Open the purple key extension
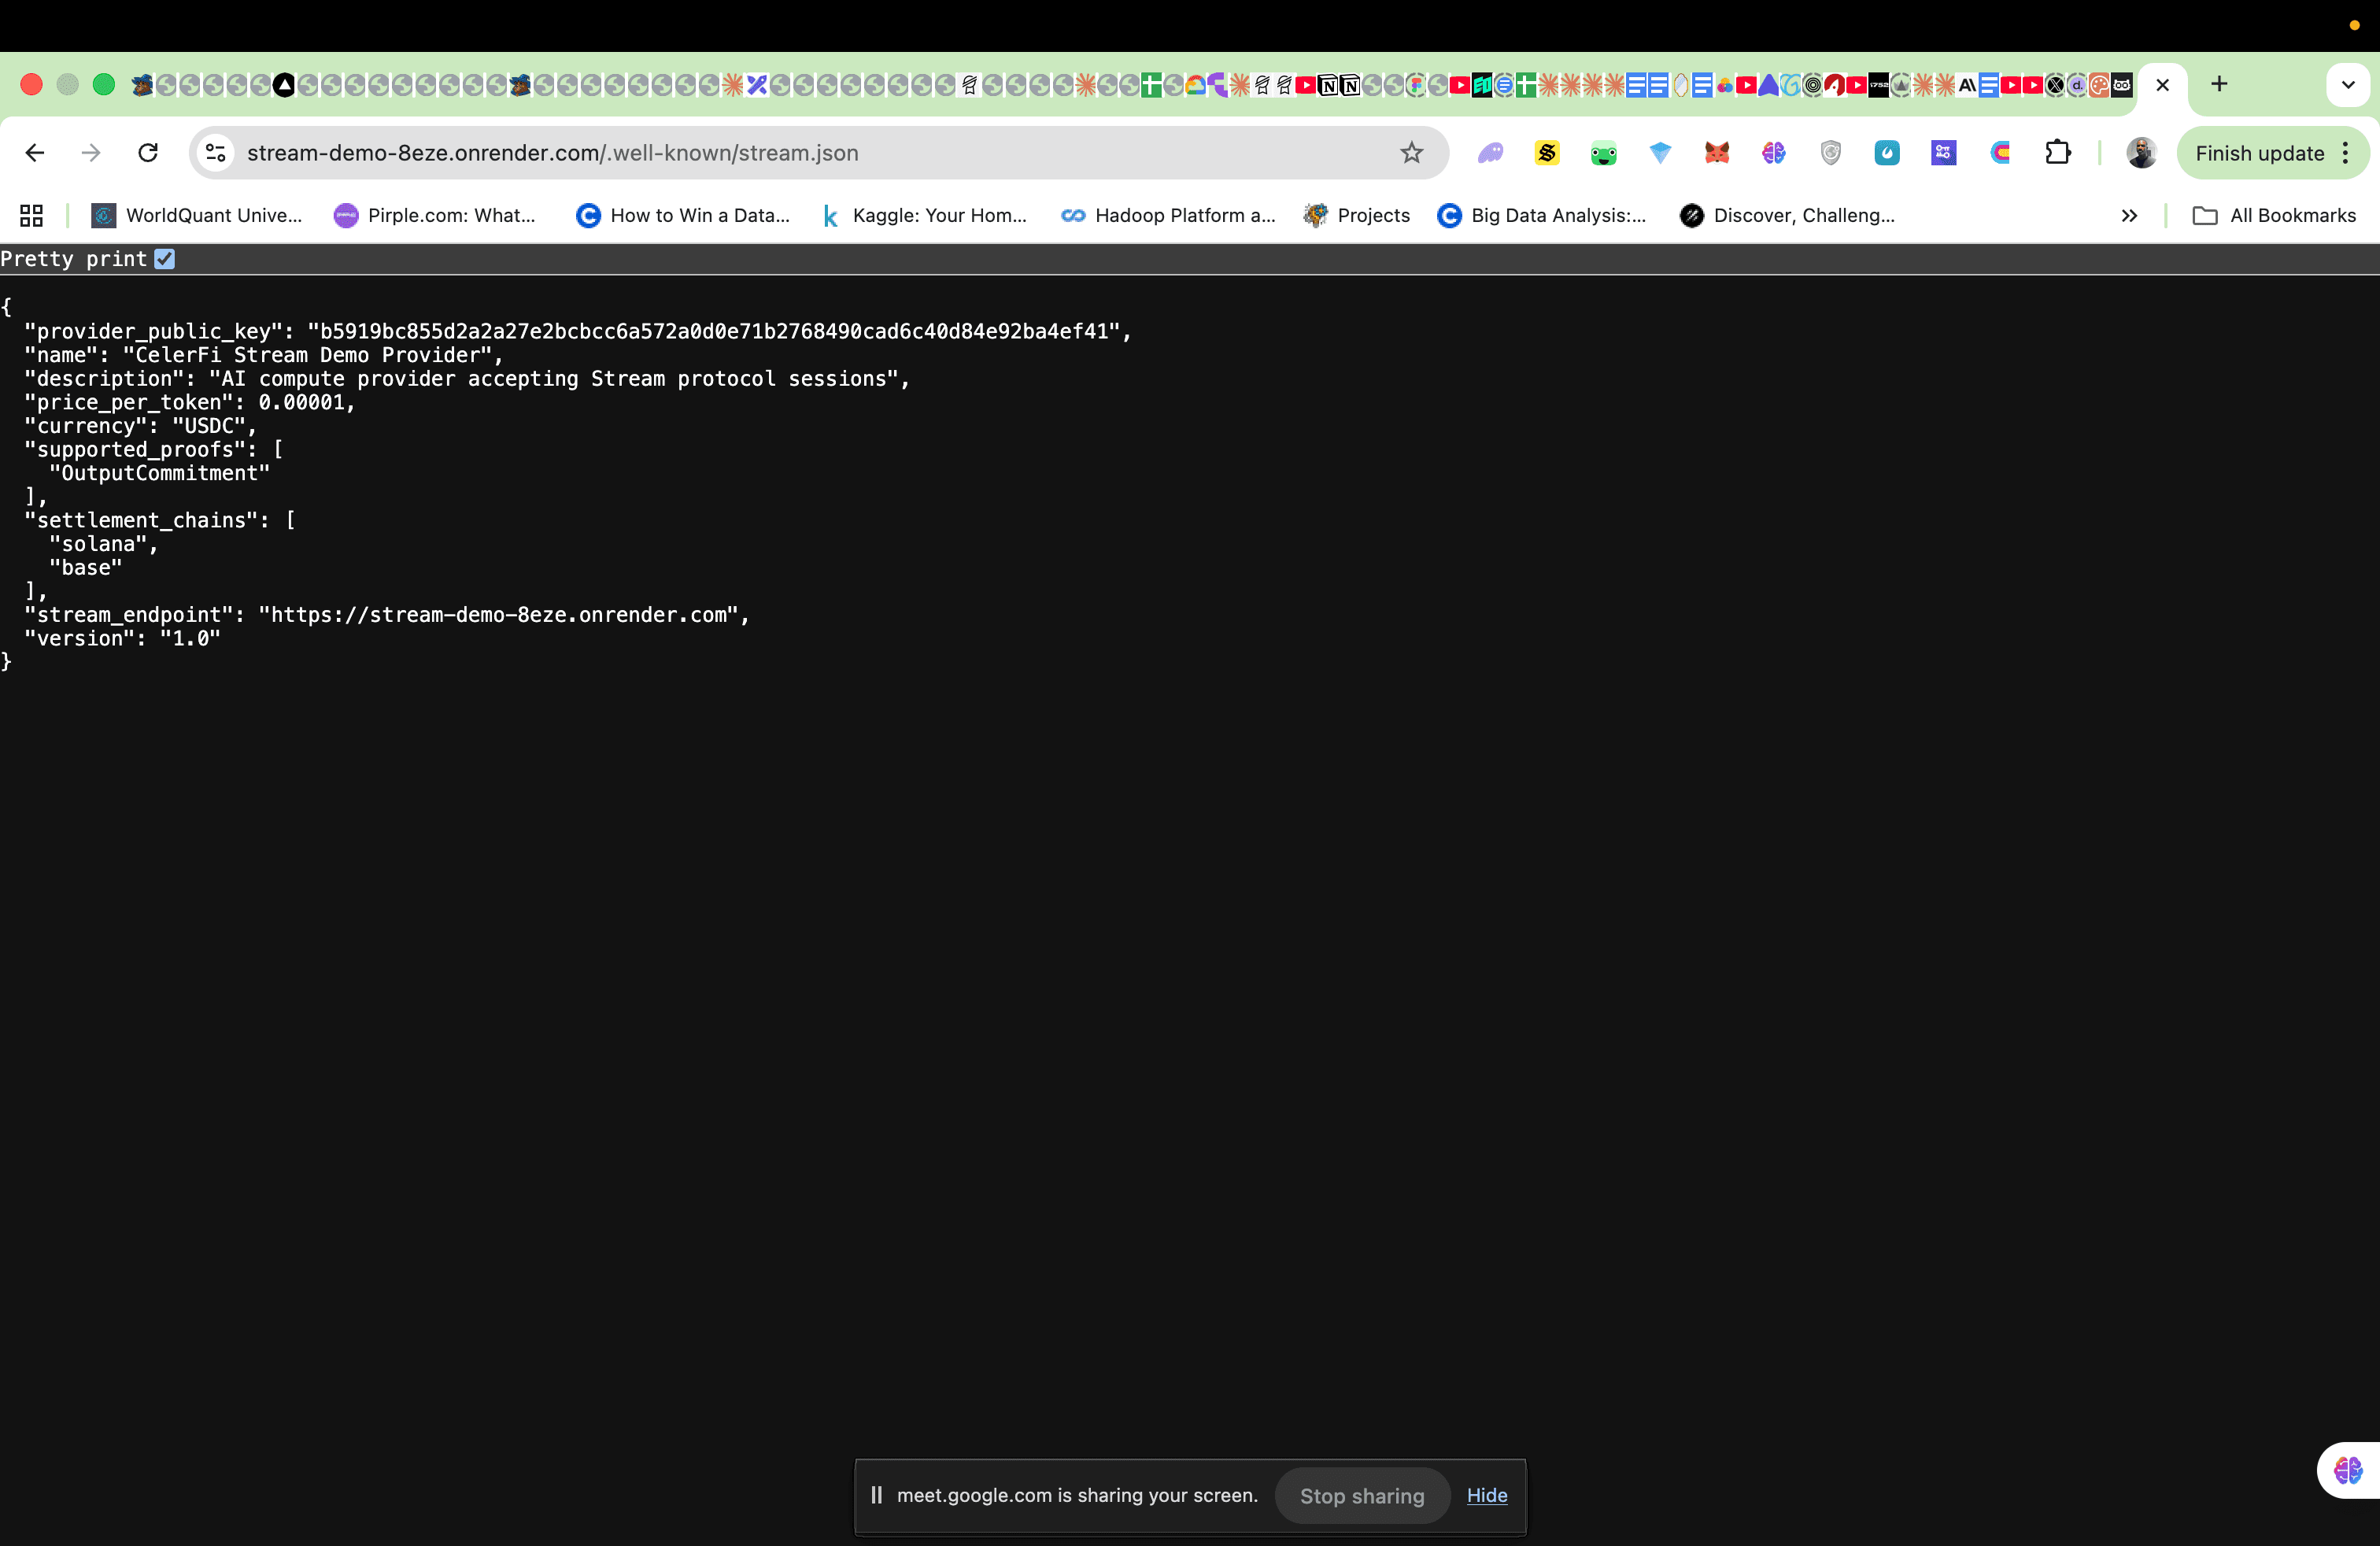Screen dimensions: 2380x1546 click(x=1943, y=153)
